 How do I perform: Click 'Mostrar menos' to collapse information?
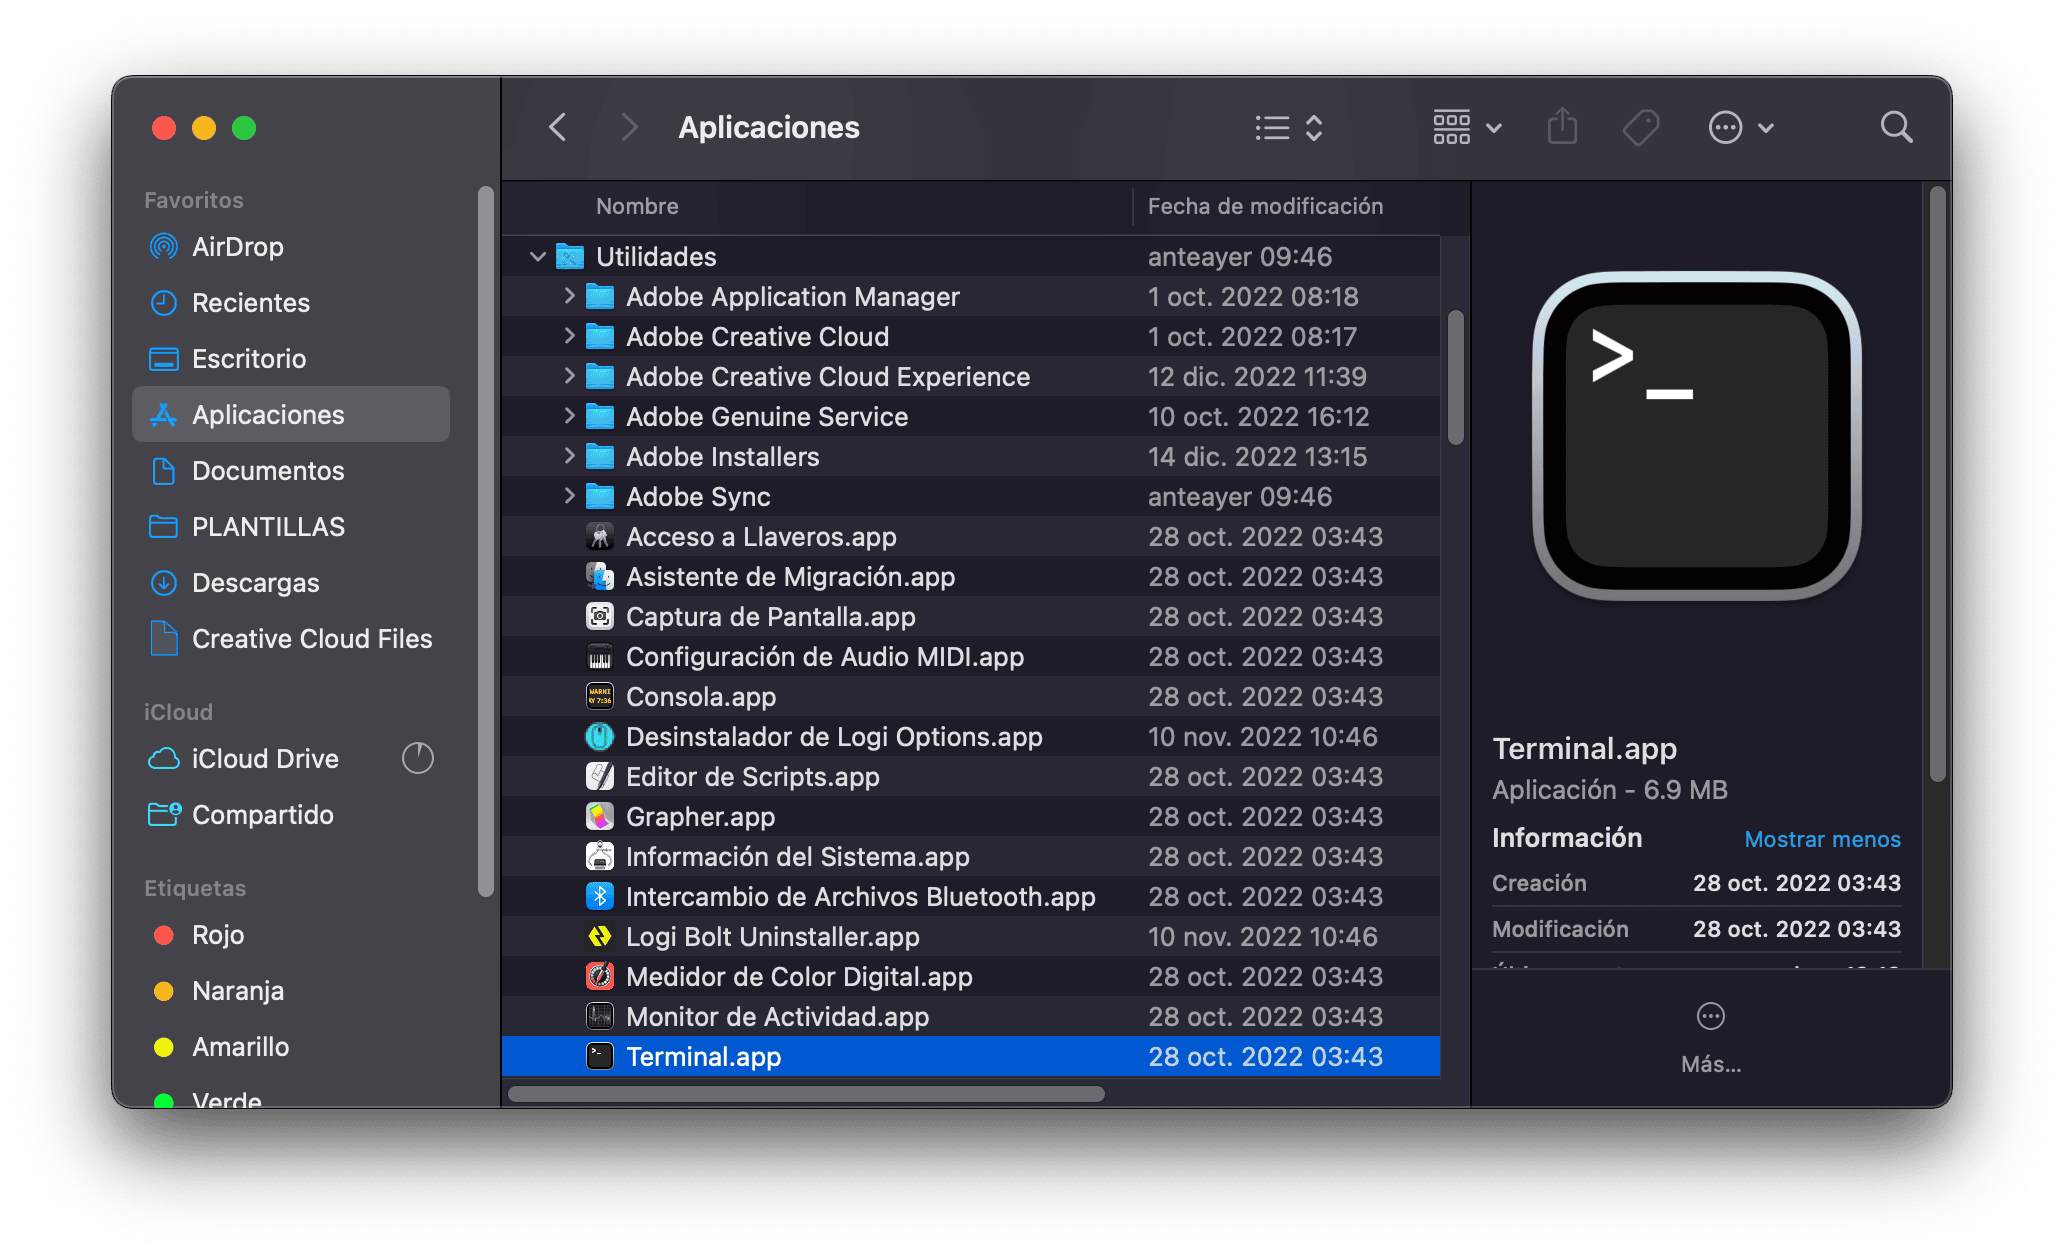click(x=1822, y=839)
